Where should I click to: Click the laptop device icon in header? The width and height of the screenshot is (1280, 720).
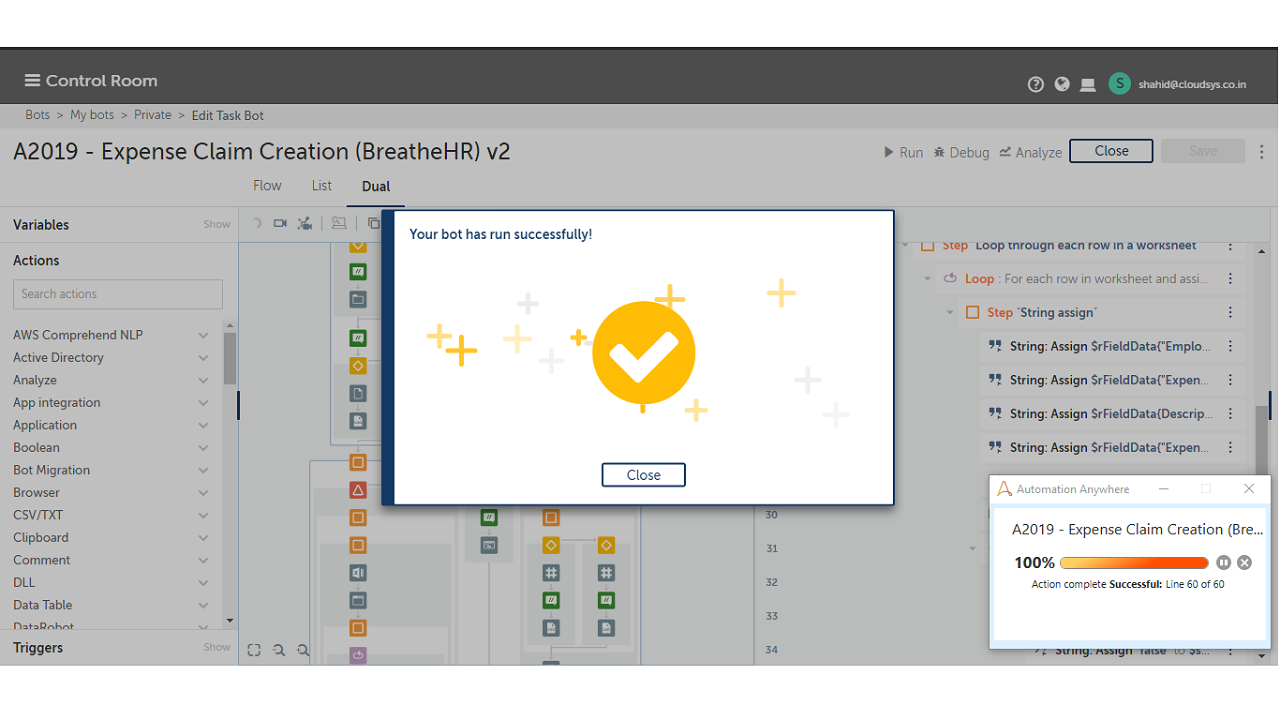click(x=1088, y=85)
